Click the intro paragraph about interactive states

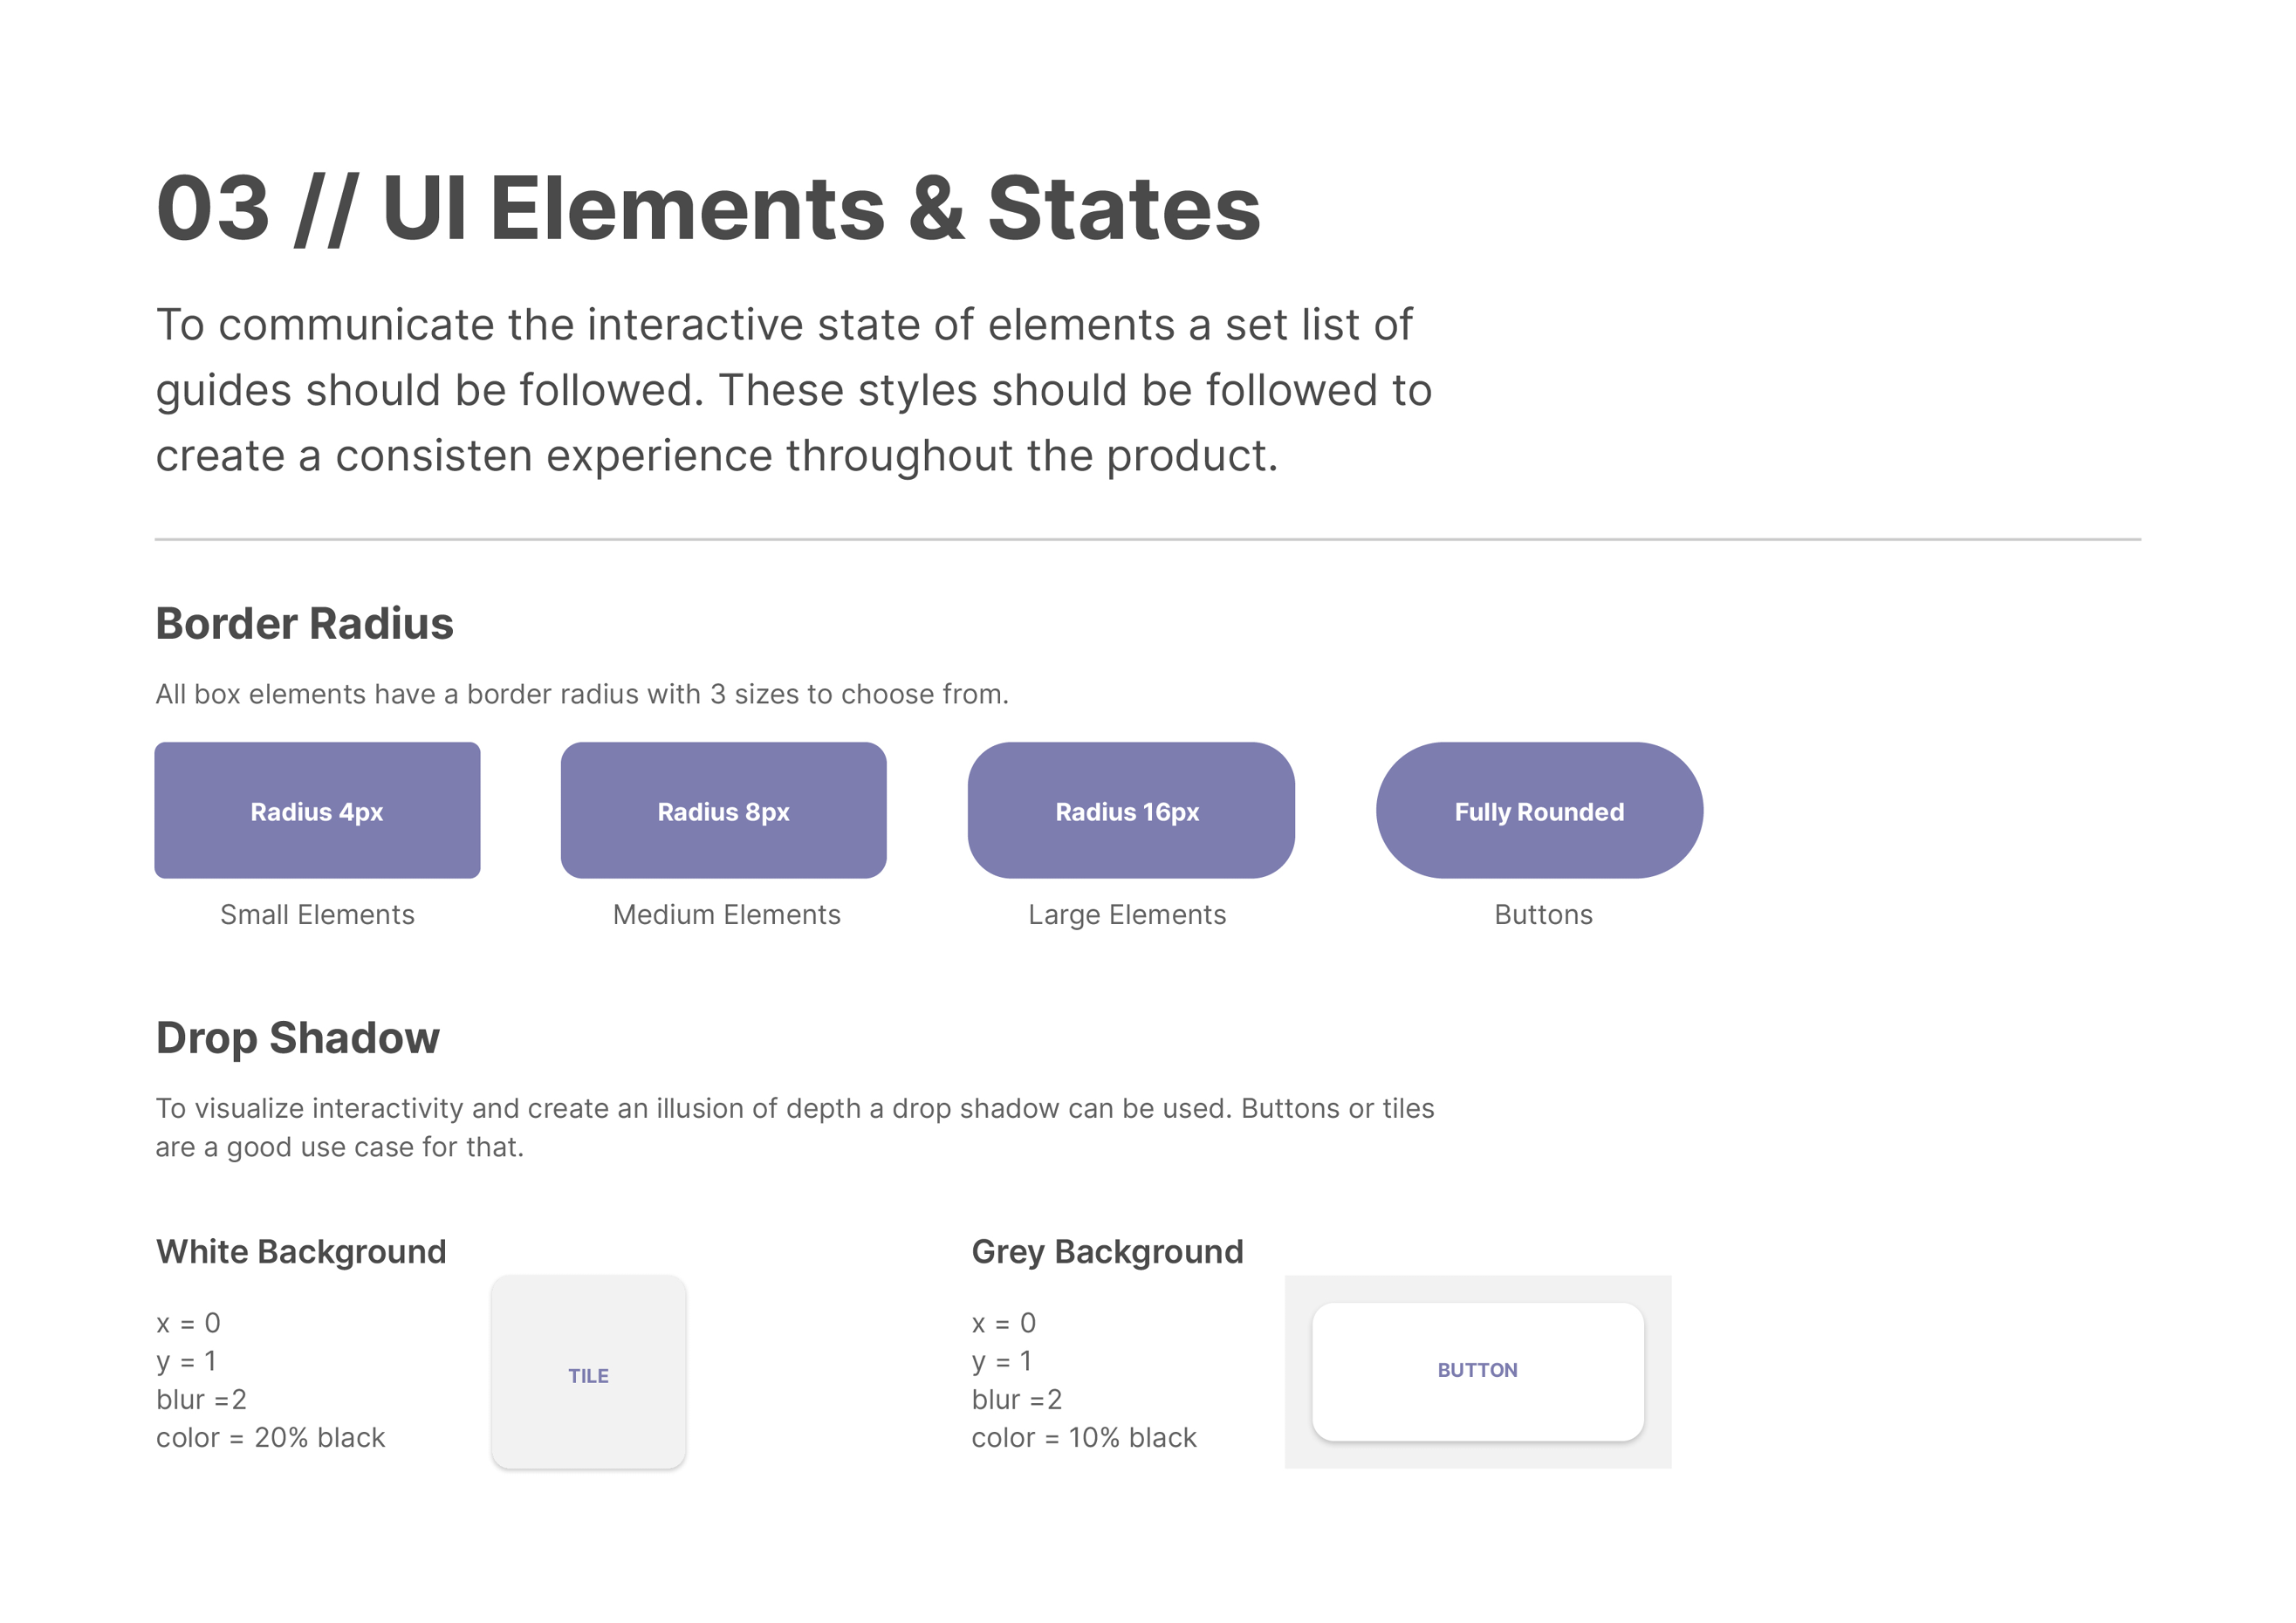point(793,390)
